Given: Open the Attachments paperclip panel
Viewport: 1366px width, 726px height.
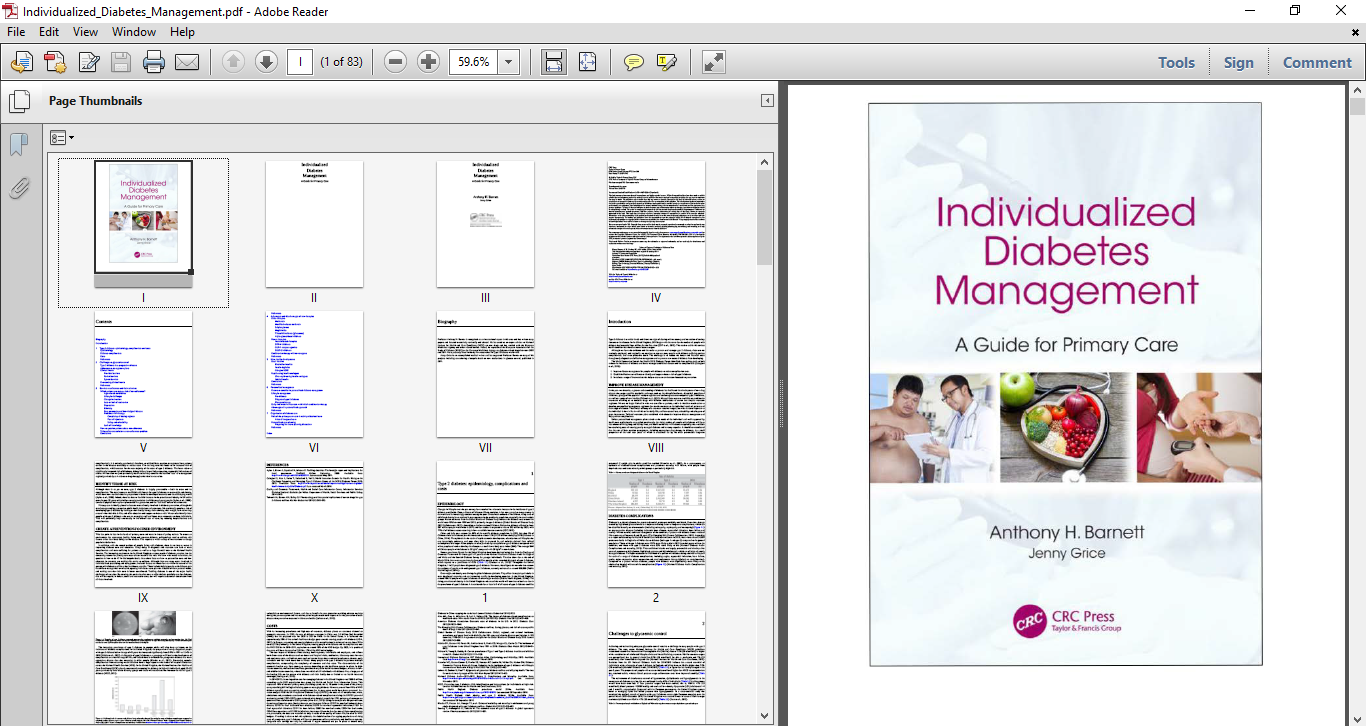Looking at the screenshot, I should pyautogui.click(x=19, y=188).
